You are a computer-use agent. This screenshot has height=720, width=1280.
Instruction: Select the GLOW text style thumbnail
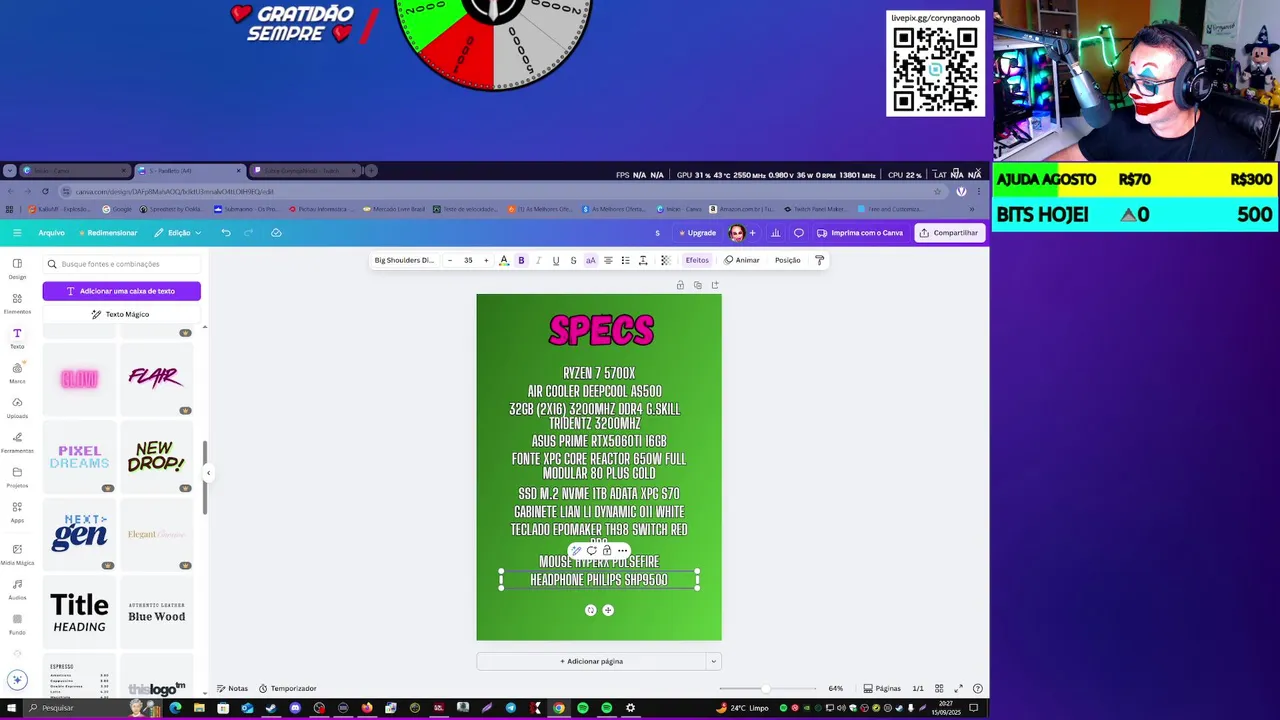tap(79, 379)
